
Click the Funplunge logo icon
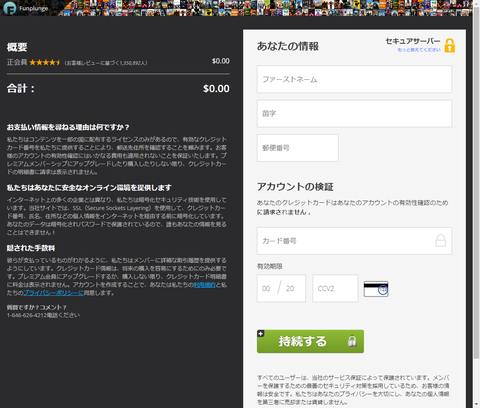coord(10,8)
